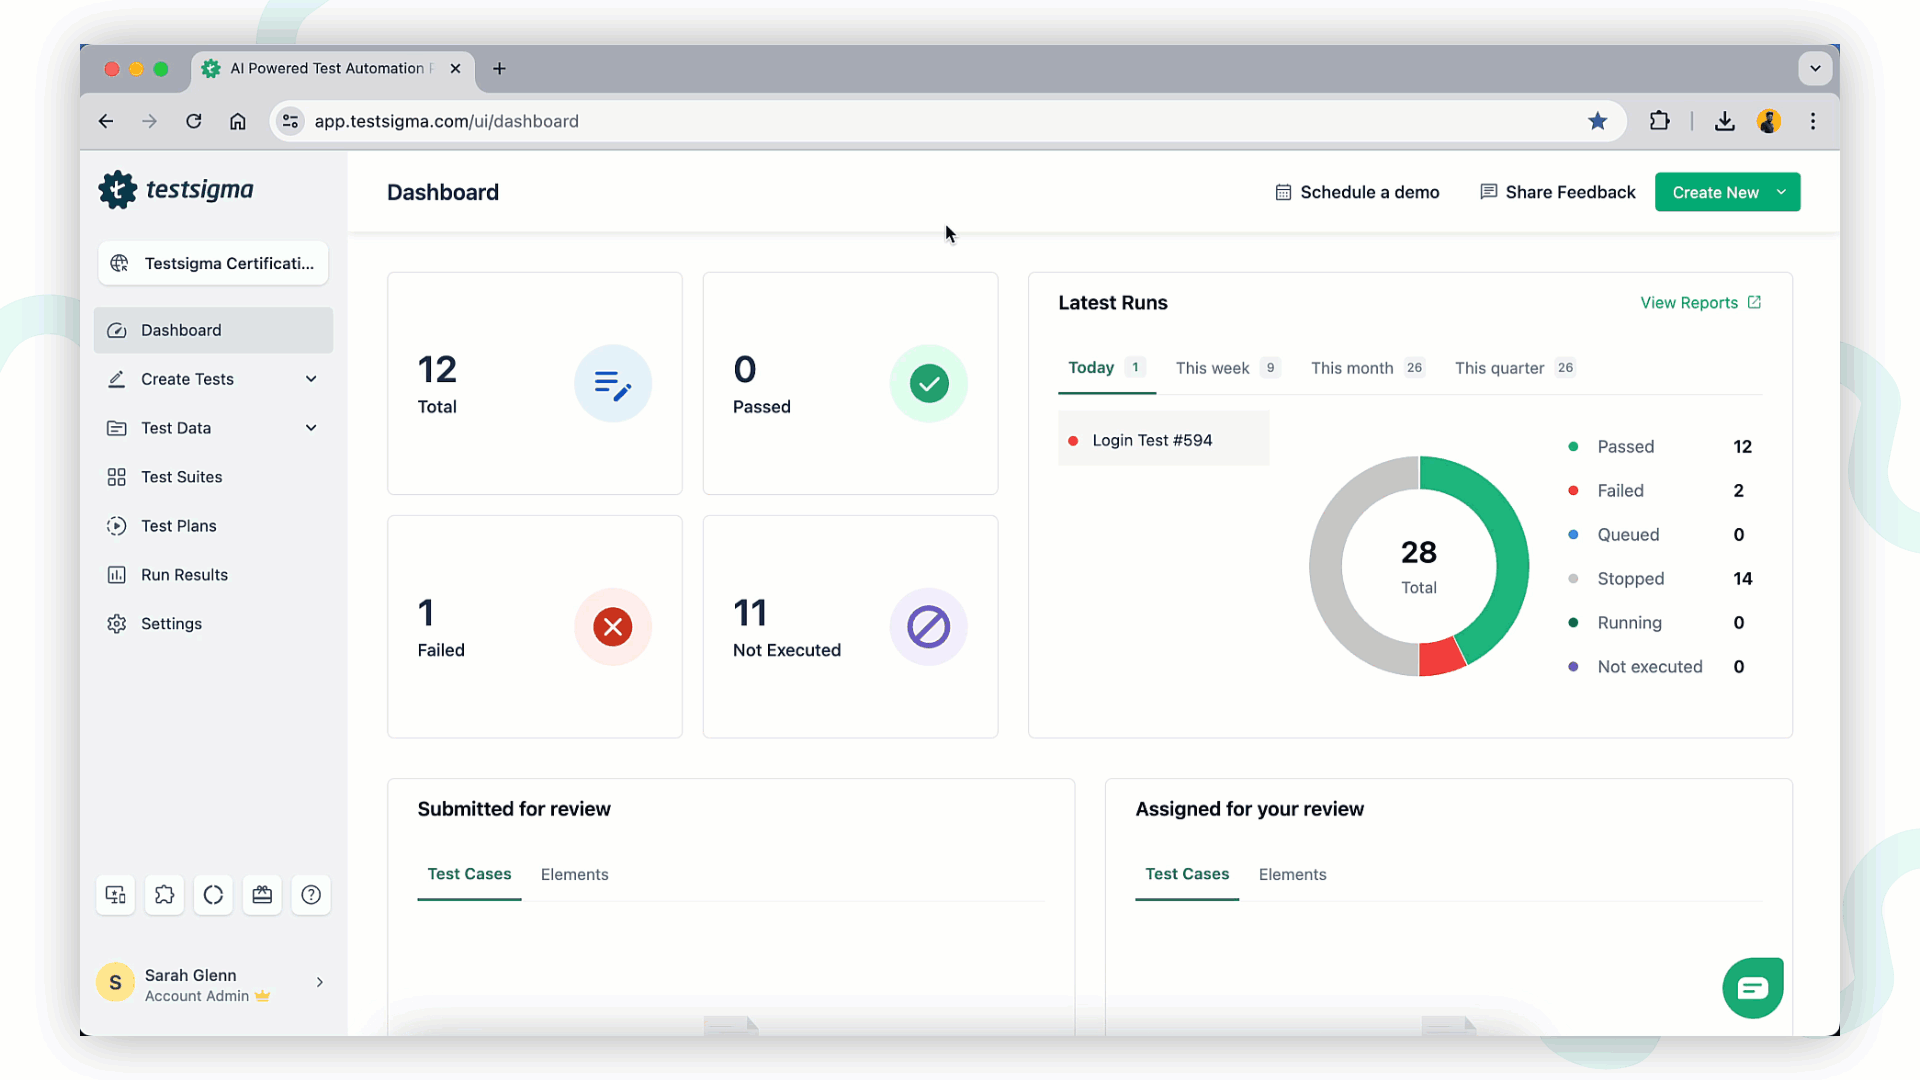The image size is (1920, 1080).
Task: Click the site info icon in address bar
Action: click(290, 121)
